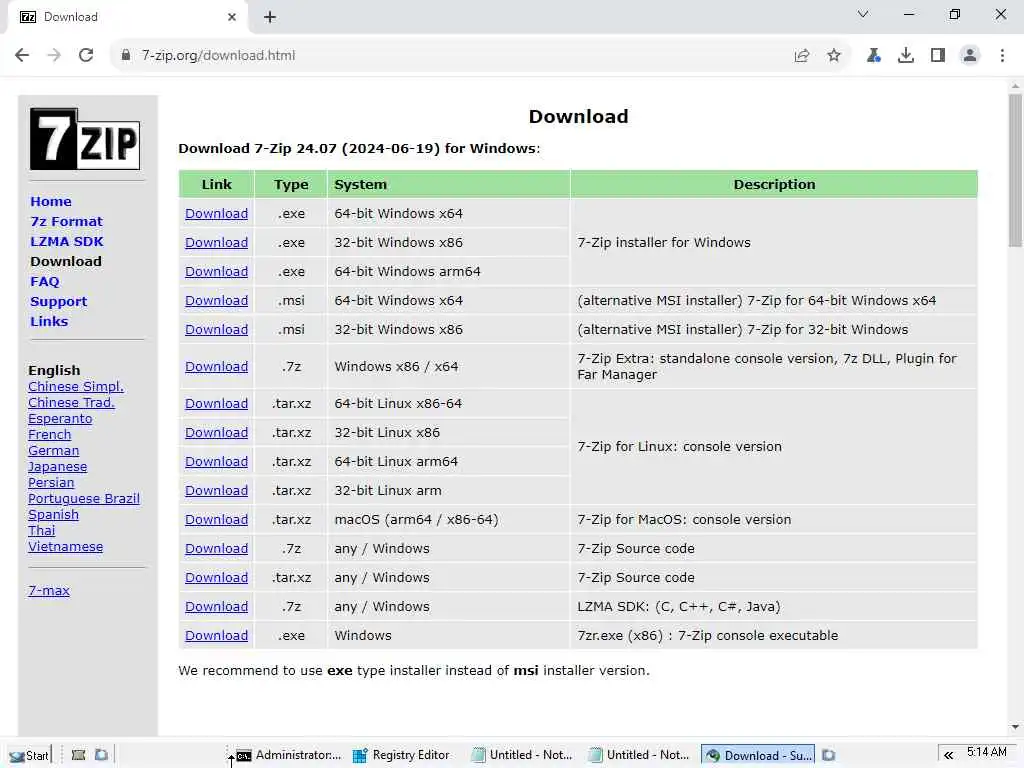Open 7z Format sidebar link
This screenshot has height=768, width=1024.
[x=67, y=221]
